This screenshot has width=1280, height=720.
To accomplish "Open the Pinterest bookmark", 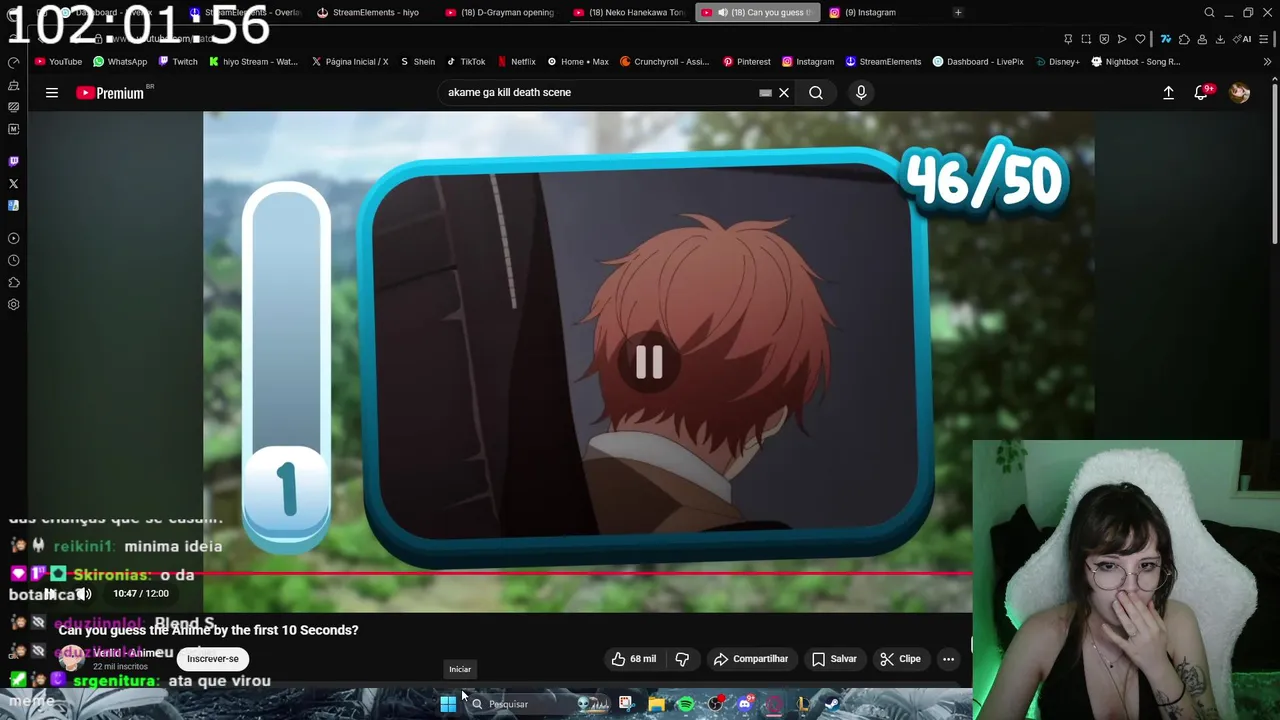I will (746, 62).
